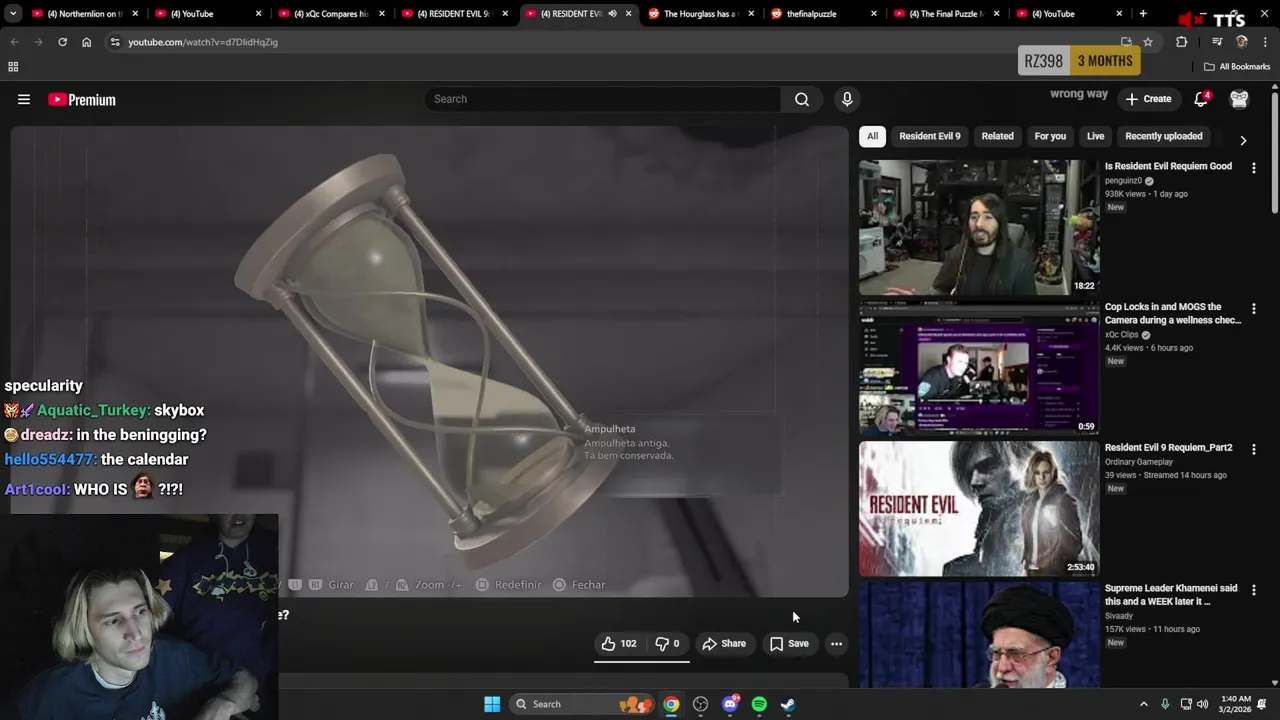
Task: Open OBS Studio from the taskbar
Action: 700,704
